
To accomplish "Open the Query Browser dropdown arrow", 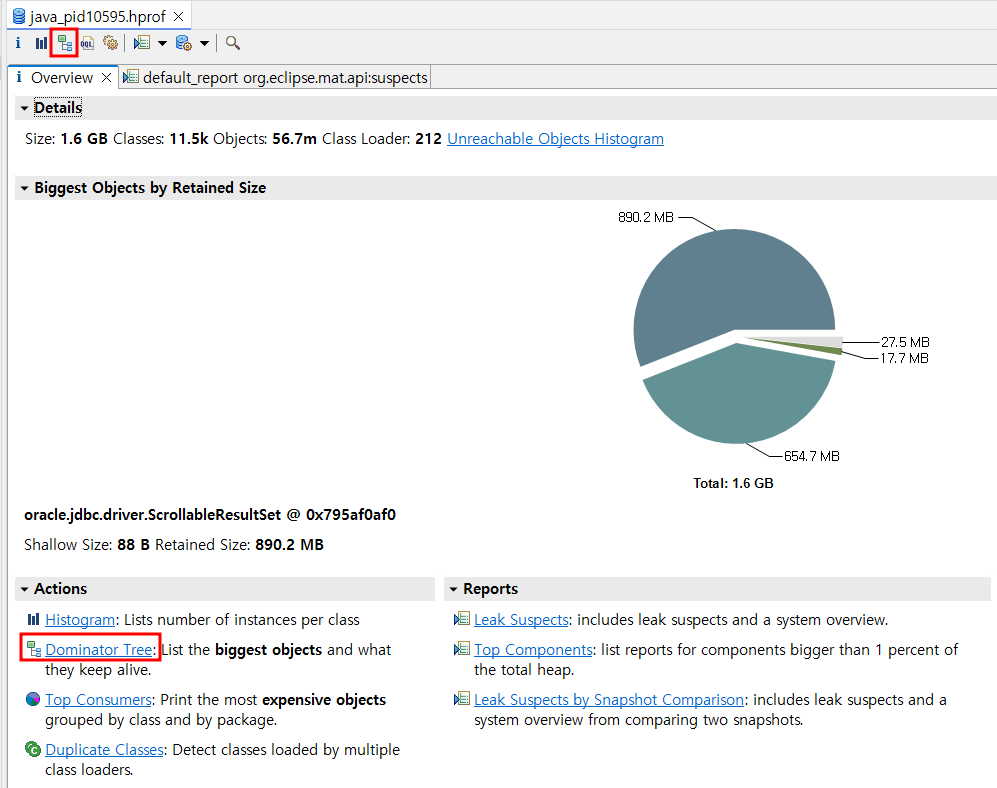I will pos(204,43).
